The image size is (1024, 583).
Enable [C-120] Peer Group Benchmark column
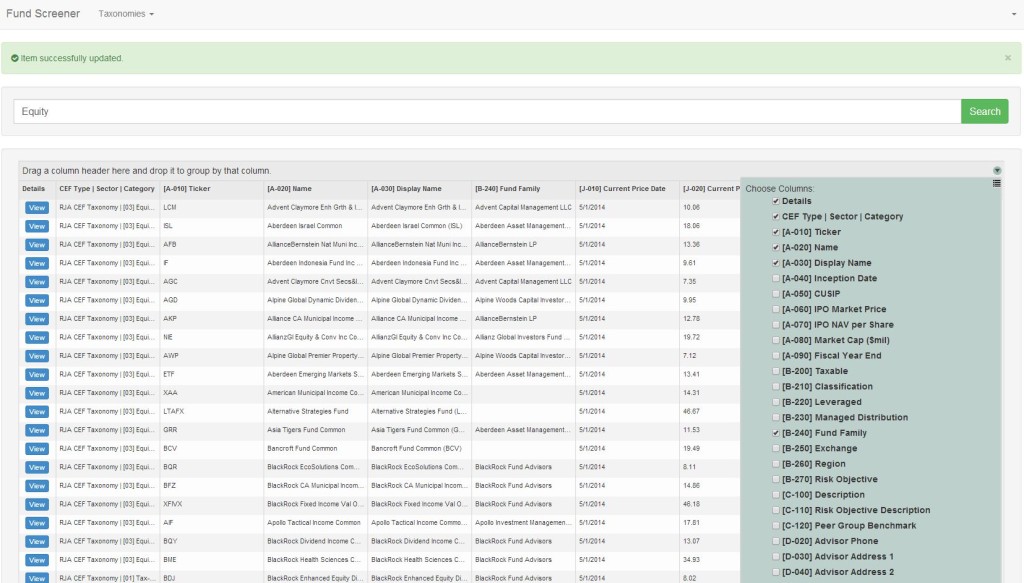776,526
